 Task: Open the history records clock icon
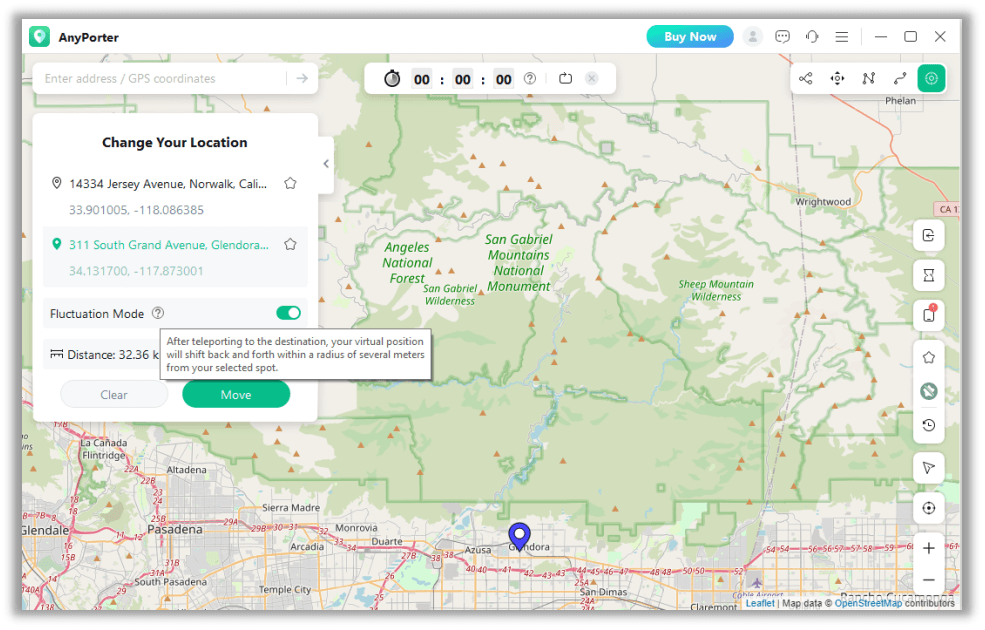click(x=928, y=425)
